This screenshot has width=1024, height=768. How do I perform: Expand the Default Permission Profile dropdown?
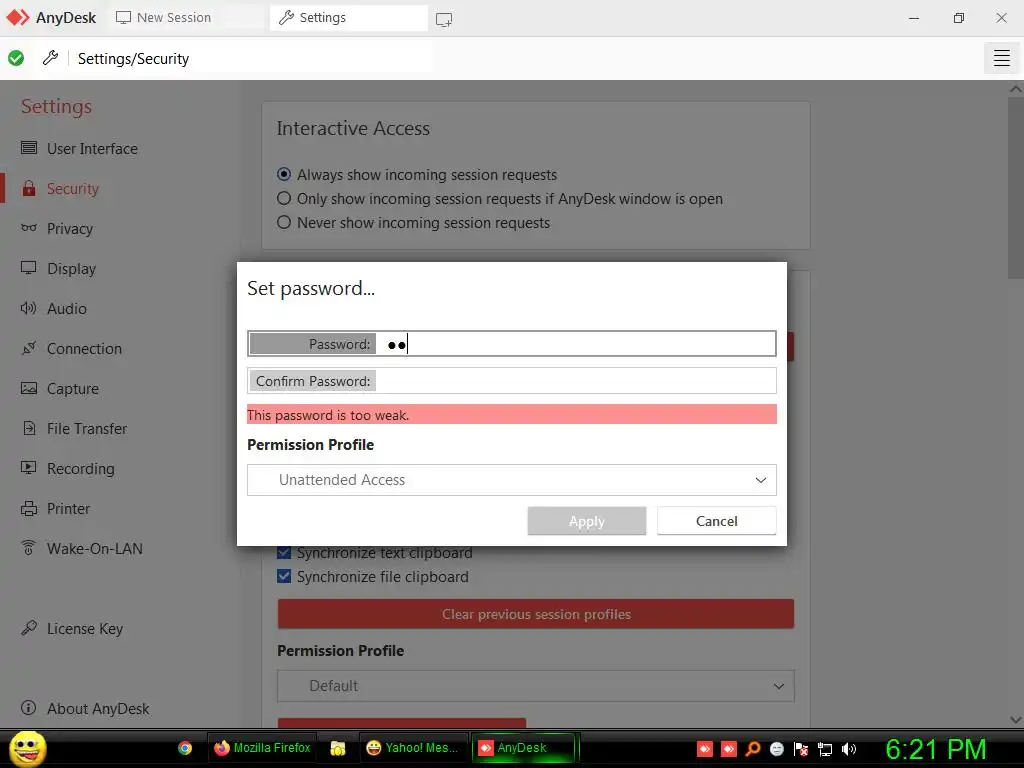[536, 686]
